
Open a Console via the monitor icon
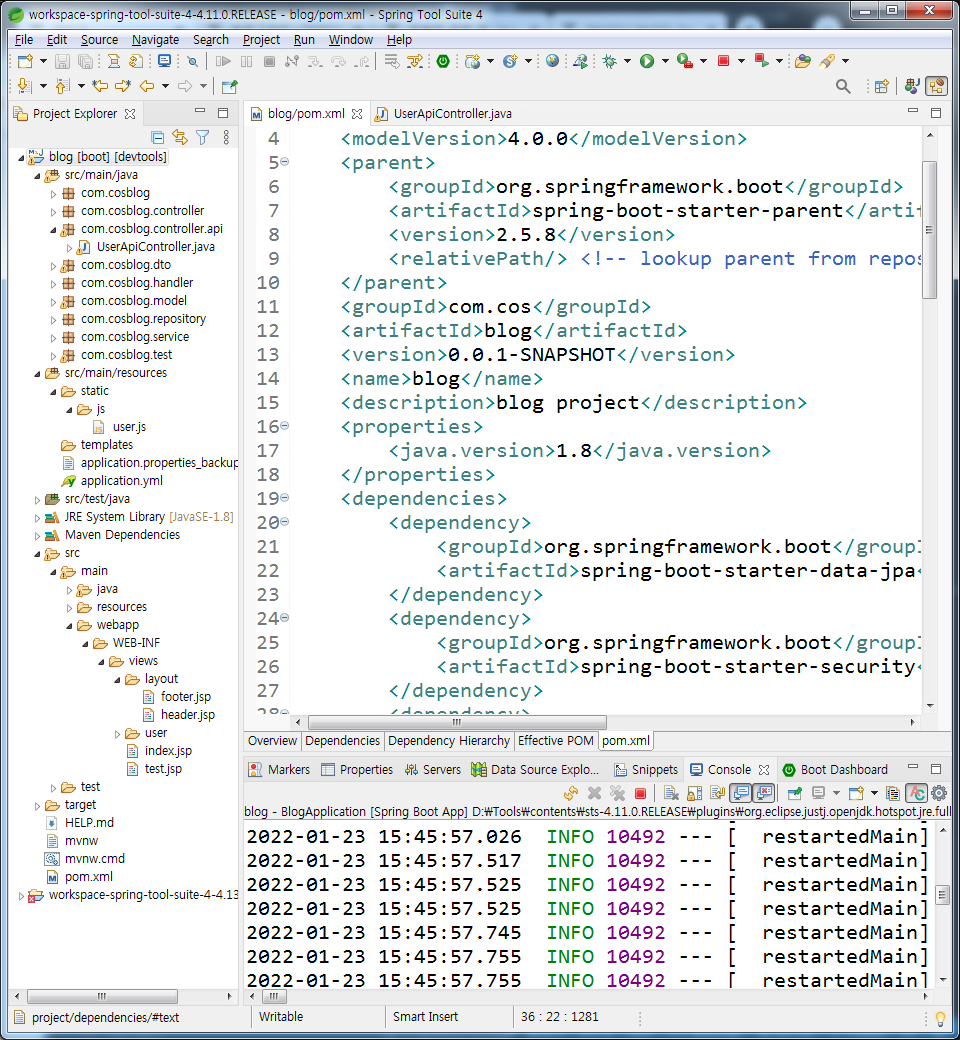click(165, 62)
